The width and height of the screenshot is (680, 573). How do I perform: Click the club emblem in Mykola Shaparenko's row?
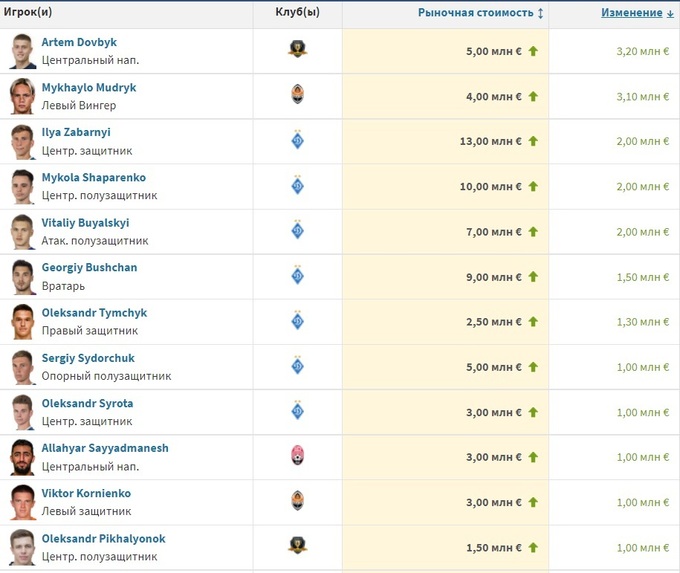pos(297,186)
